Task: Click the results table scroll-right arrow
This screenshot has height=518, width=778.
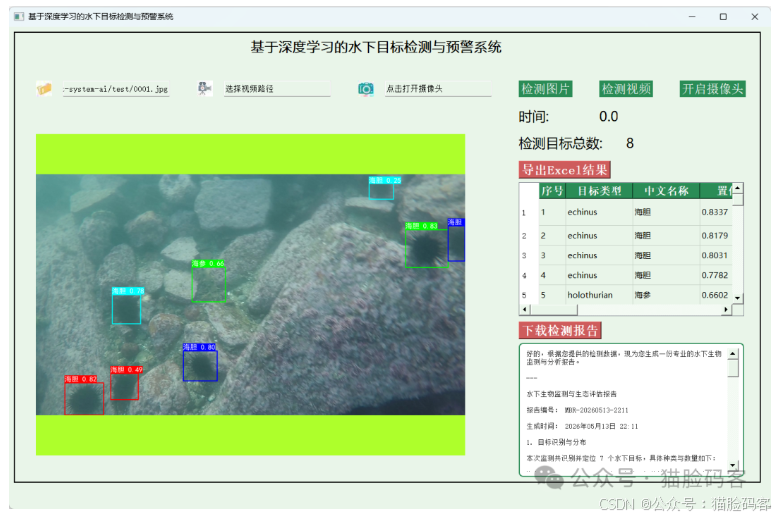Action: [x=726, y=310]
